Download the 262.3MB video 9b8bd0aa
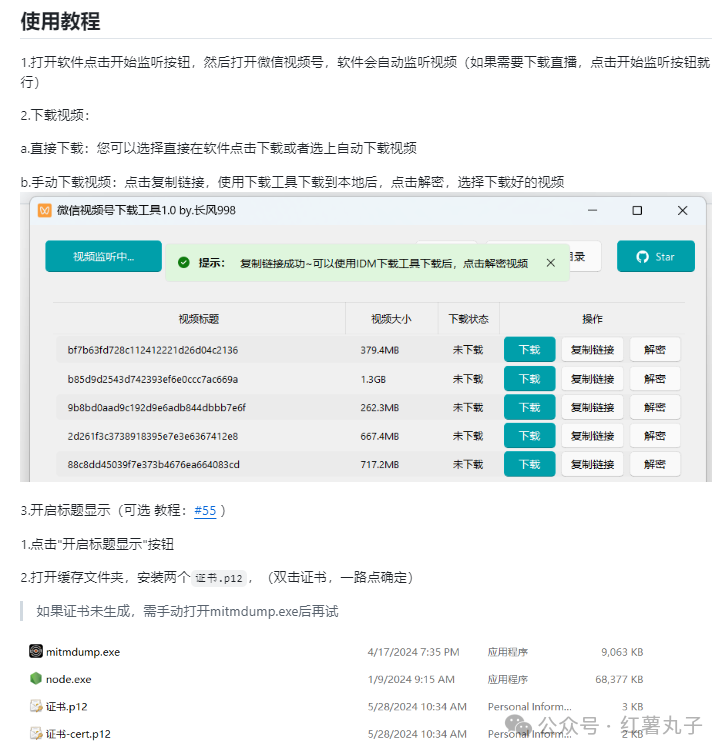 [530, 407]
